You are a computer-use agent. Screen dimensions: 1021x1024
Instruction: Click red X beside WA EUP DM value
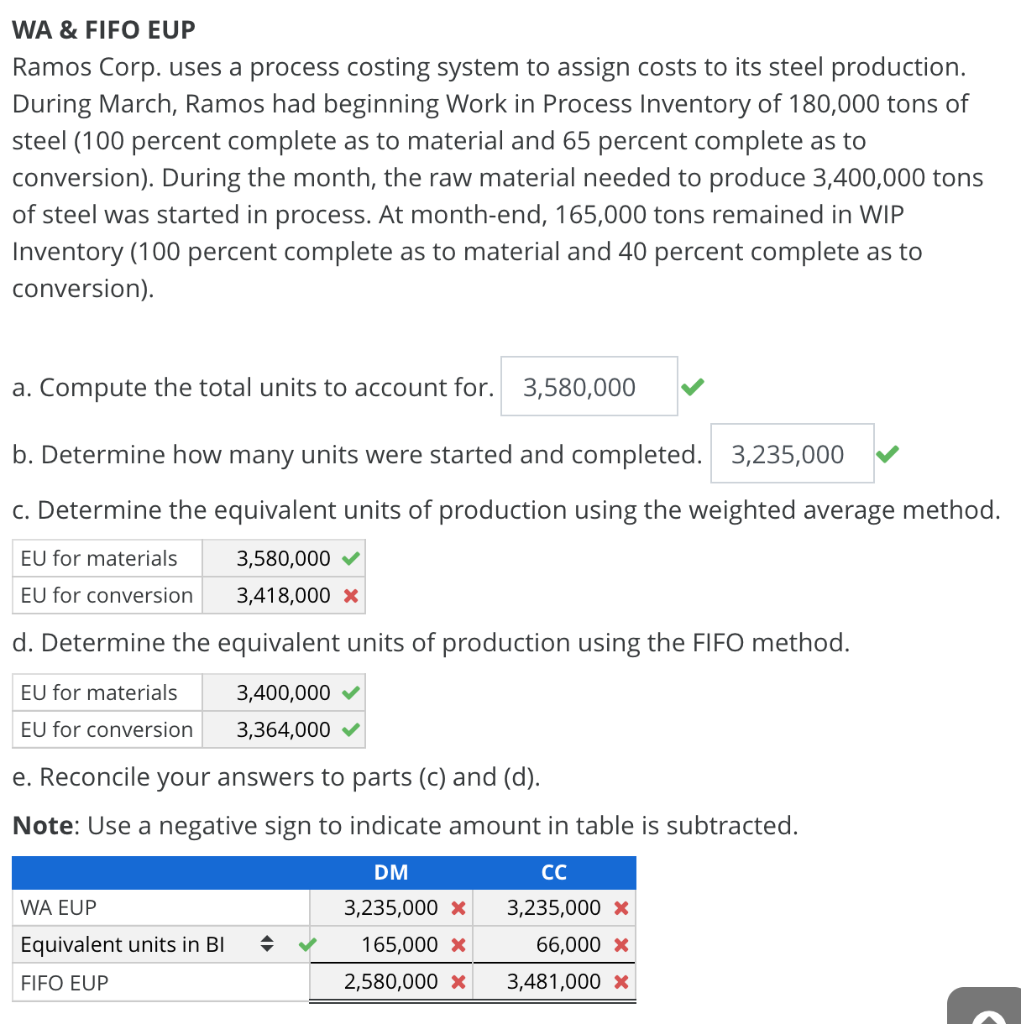(460, 908)
